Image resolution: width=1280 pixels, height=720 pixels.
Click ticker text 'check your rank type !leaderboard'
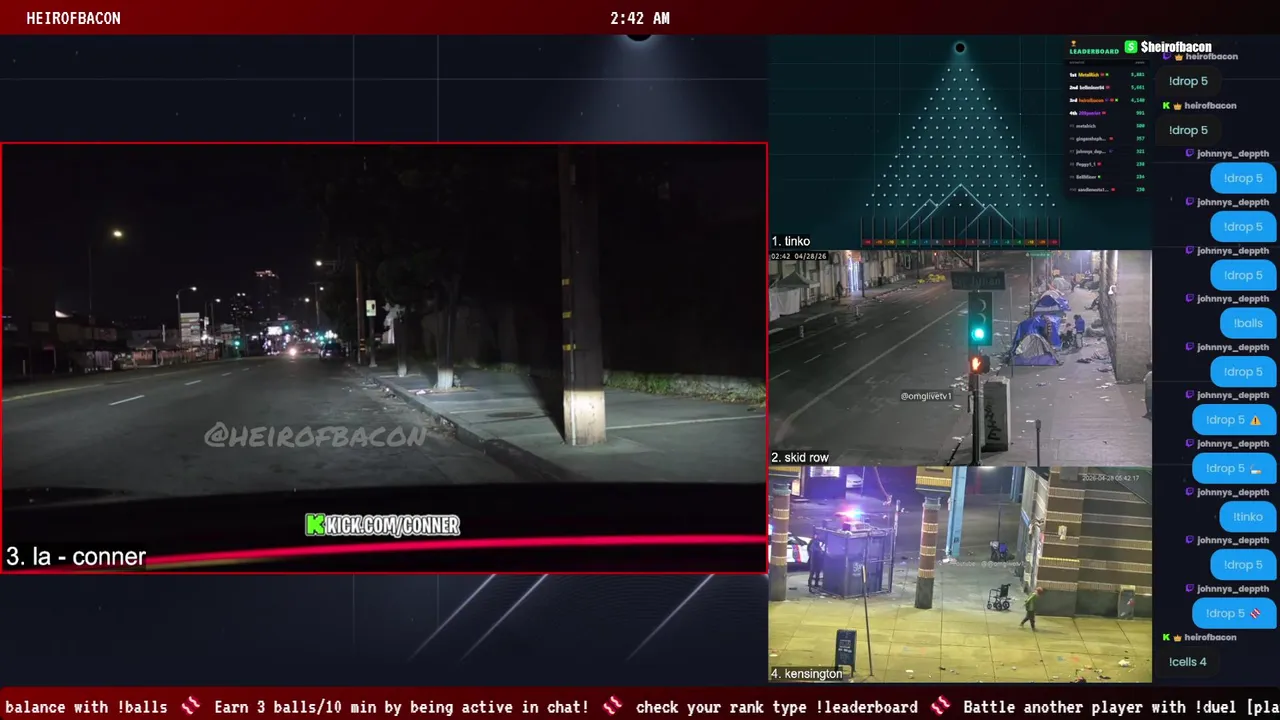point(776,707)
